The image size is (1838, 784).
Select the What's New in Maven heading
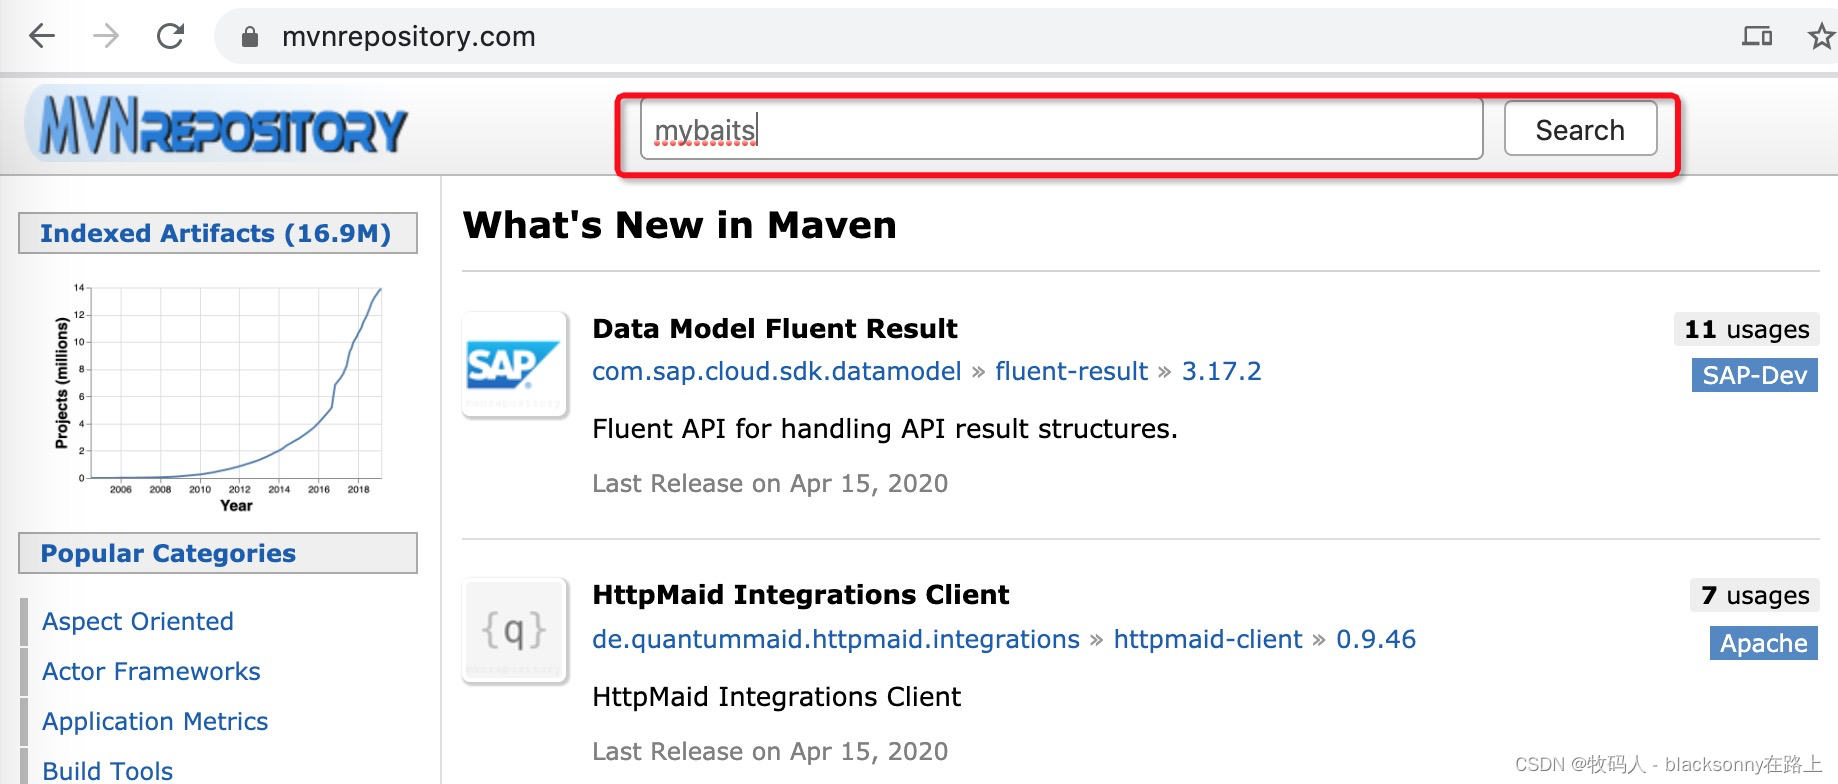coord(680,225)
